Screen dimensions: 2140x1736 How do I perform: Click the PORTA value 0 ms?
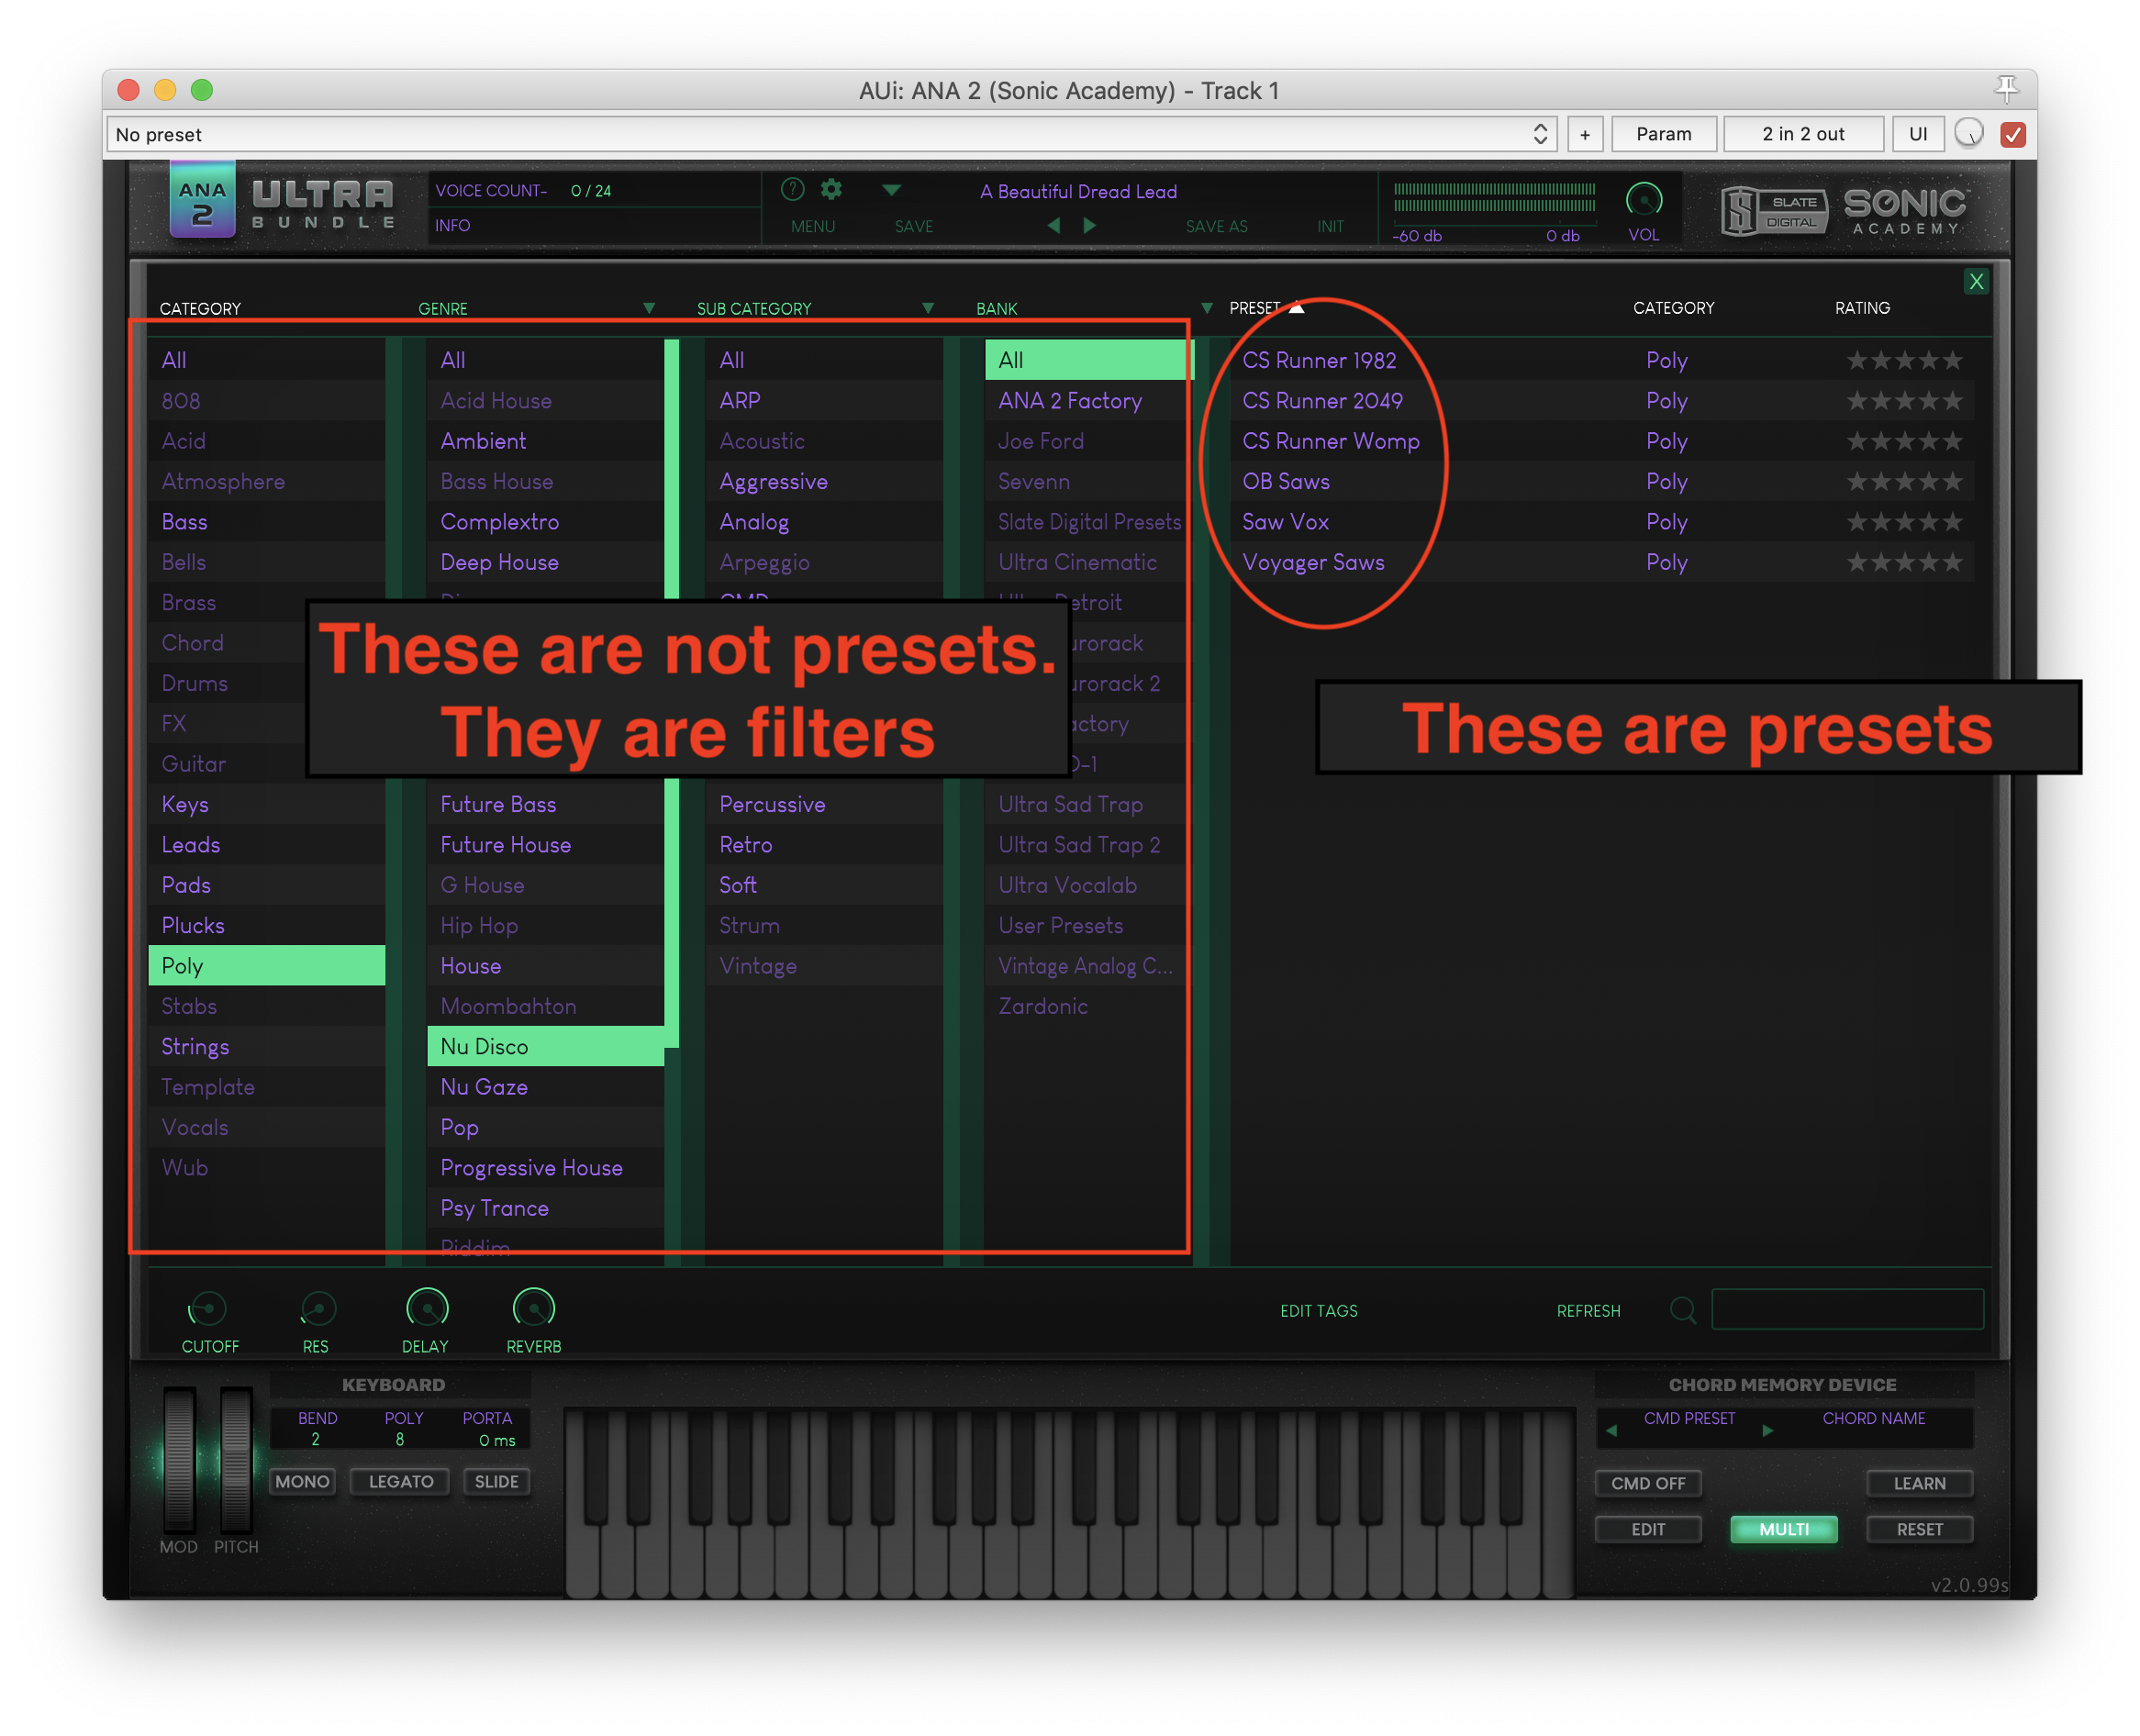point(496,1441)
